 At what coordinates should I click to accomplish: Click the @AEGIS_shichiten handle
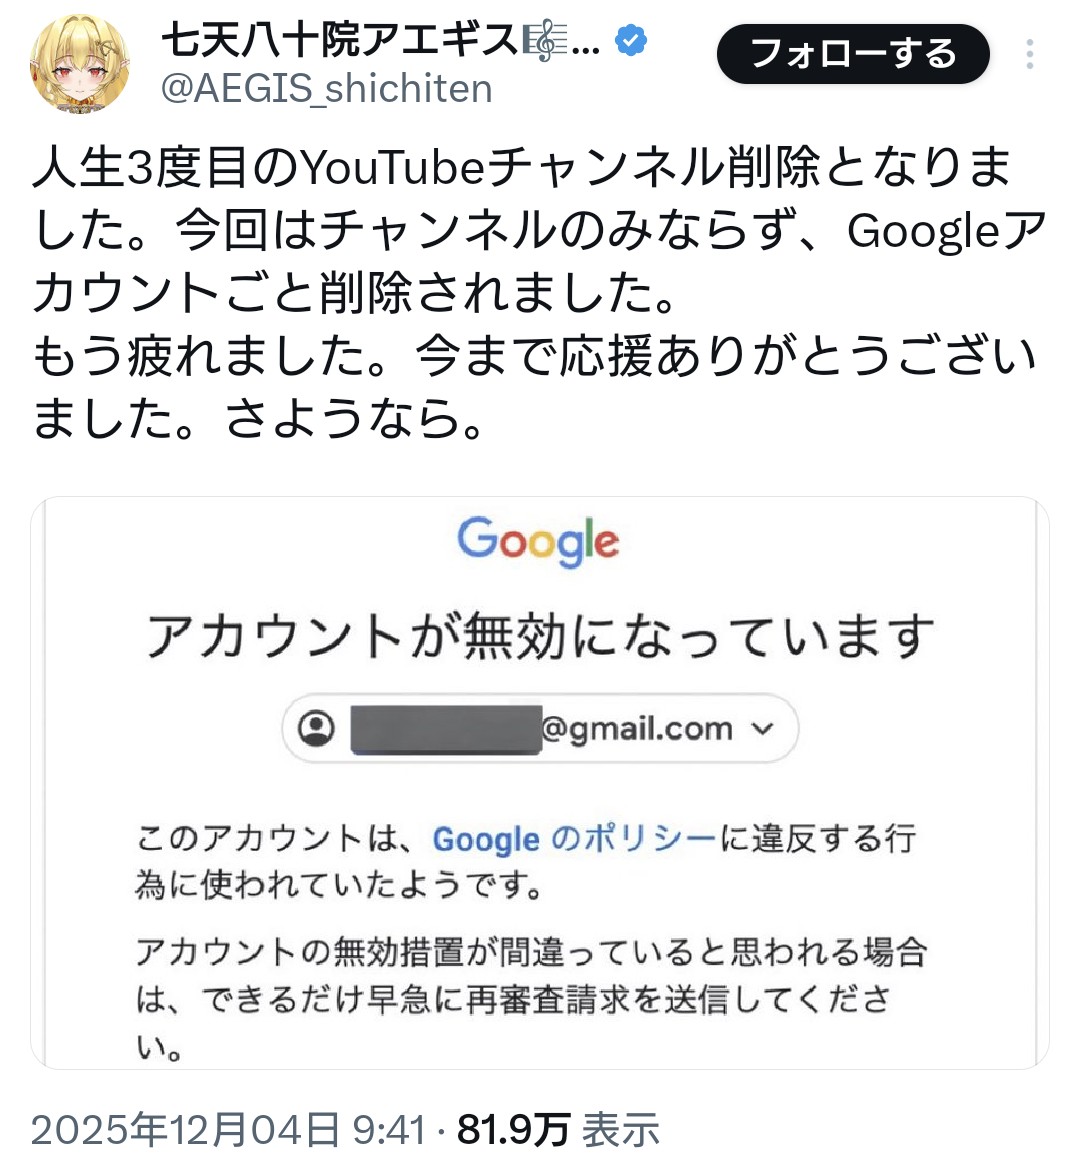(326, 89)
